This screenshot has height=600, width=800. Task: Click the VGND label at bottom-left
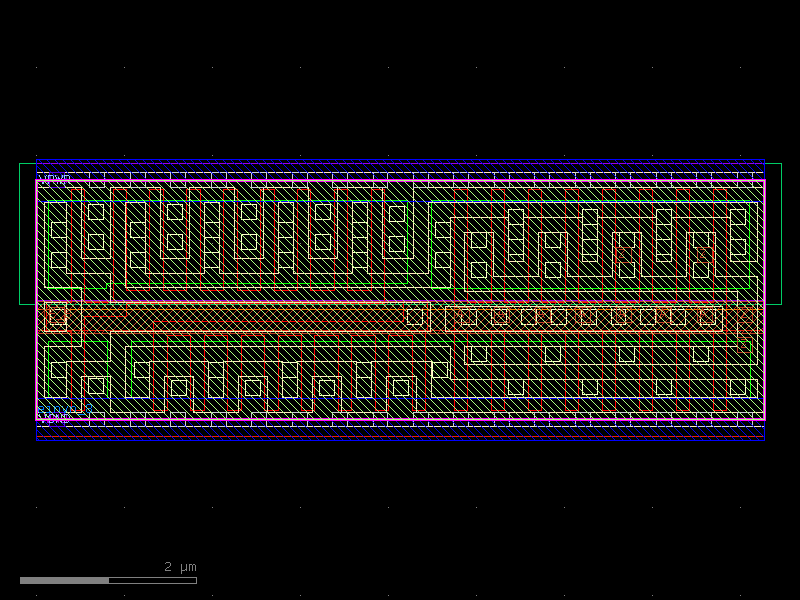tap(54, 419)
